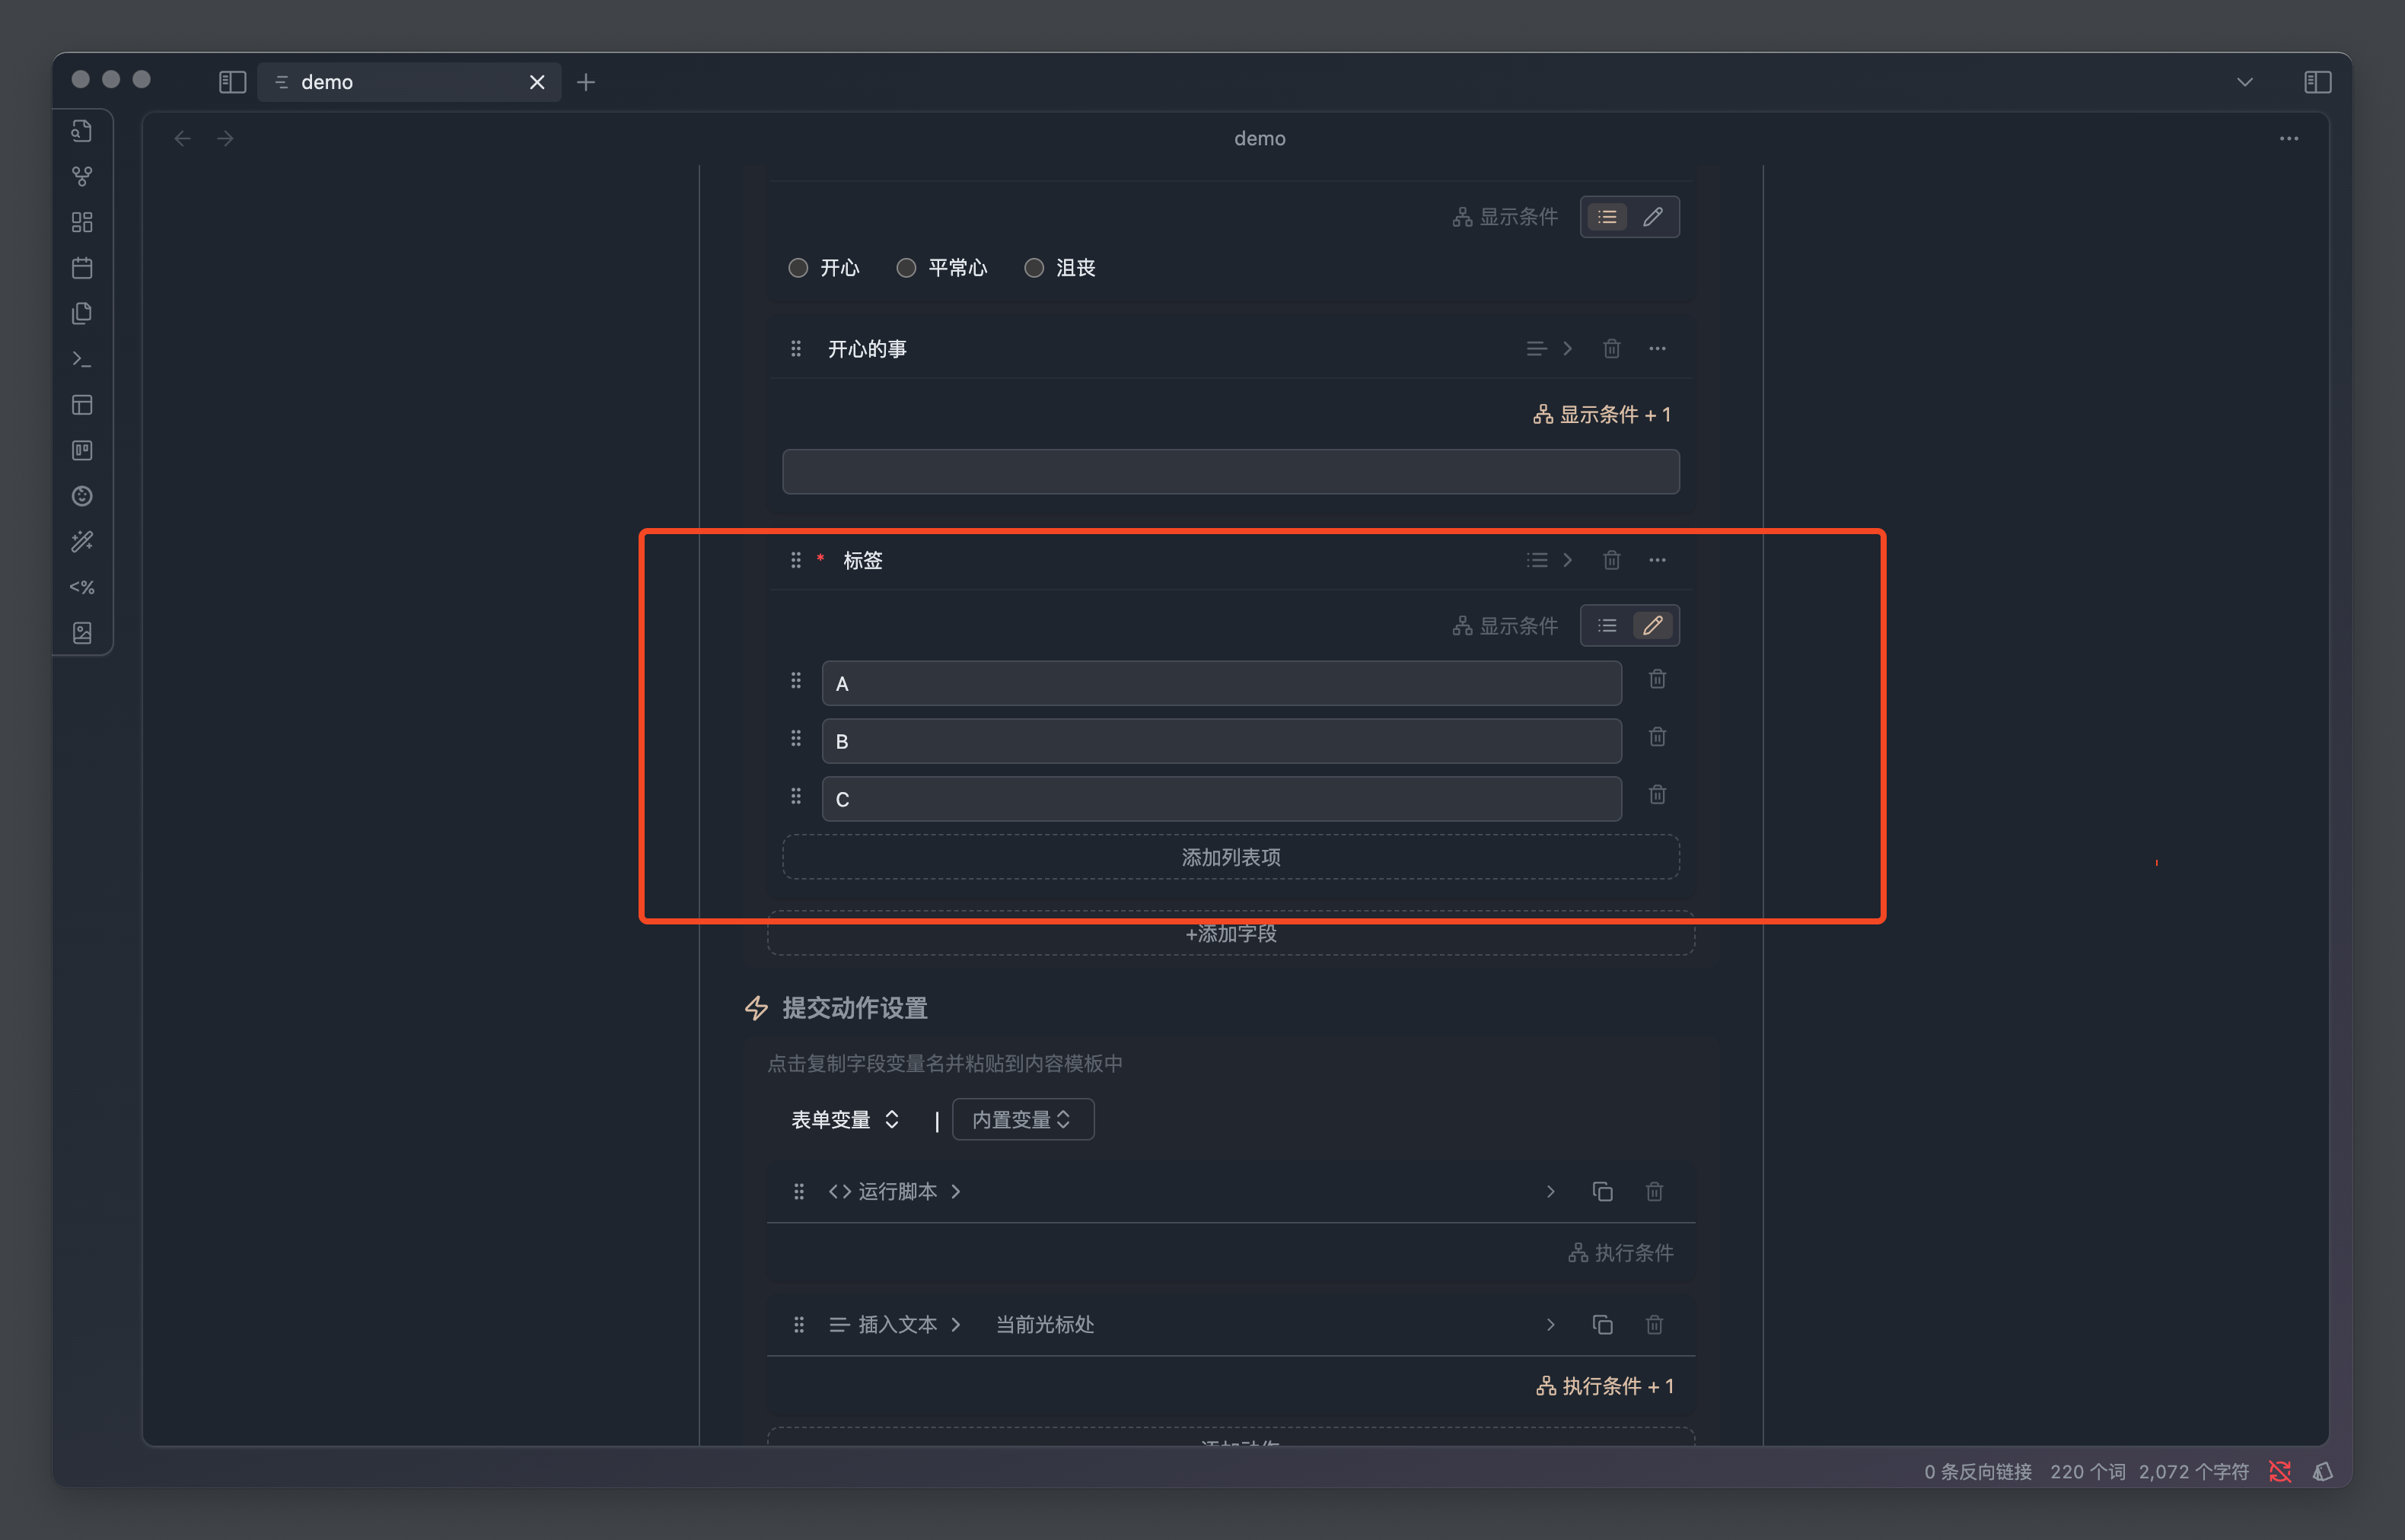Click the kanban board ribbon icon
This screenshot has height=1540, width=2405.
82,450
